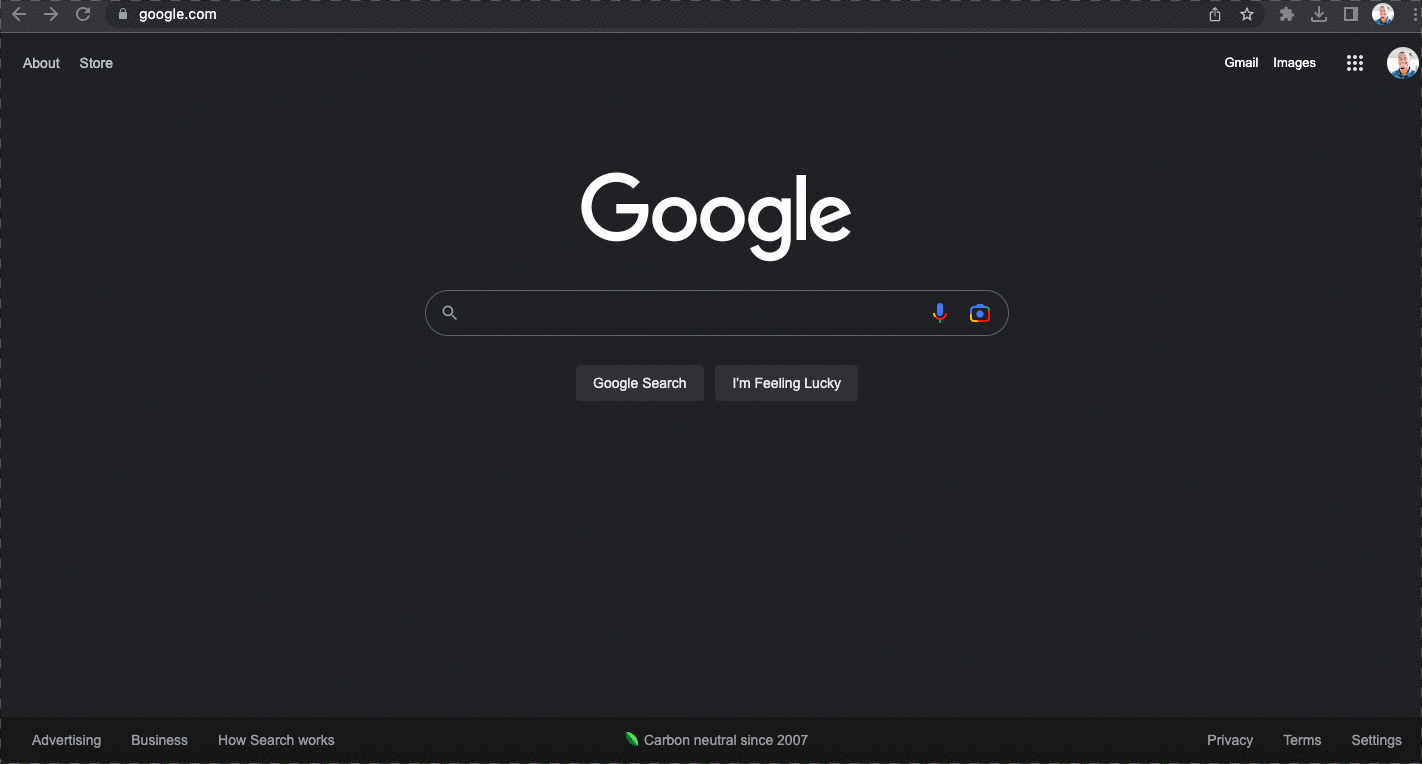Click the padlock site info icon
The width and height of the screenshot is (1422, 764).
coord(123,14)
